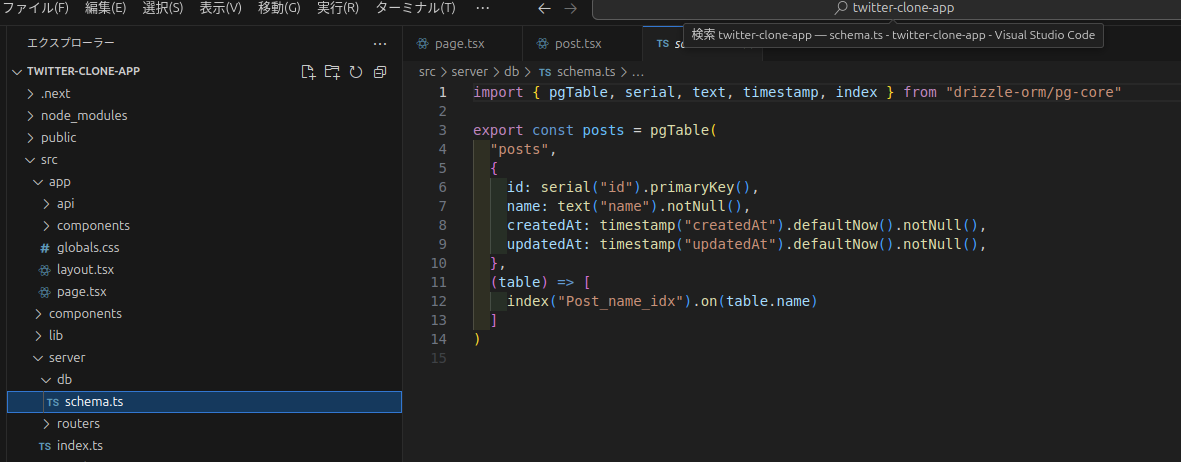Click the breadcrumb trailing ellipsis
Viewport: 1181px width, 462px height.
(637, 72)
